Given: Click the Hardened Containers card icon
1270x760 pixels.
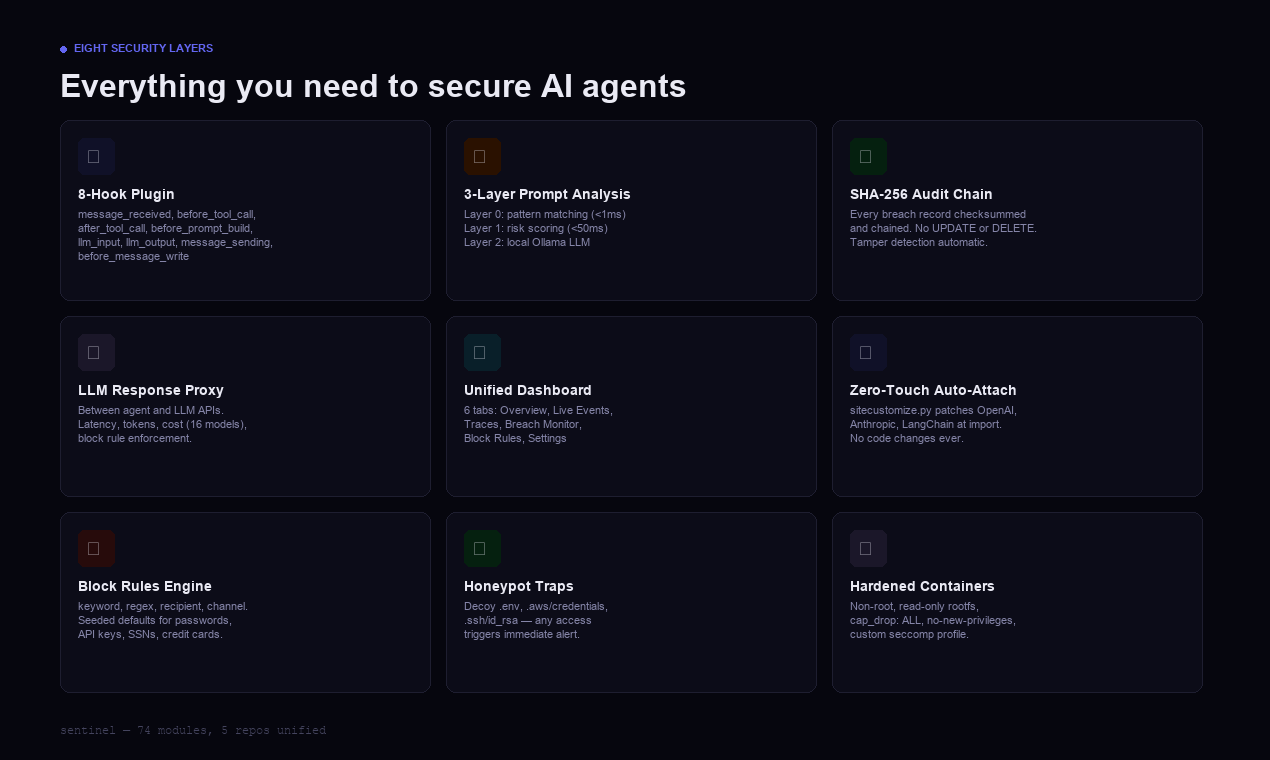Looking at the screenshot, I should click(868, 549).
